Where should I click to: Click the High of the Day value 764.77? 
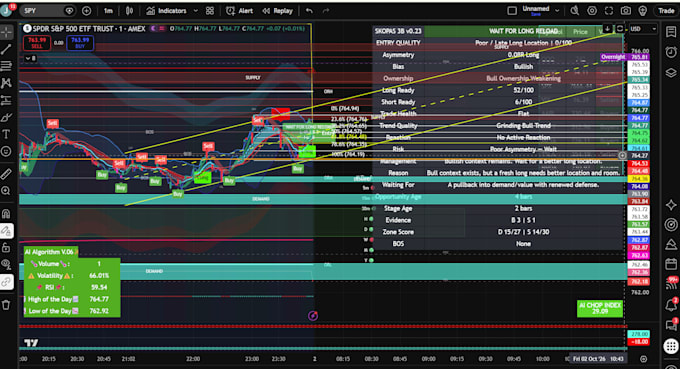point(99,299)
